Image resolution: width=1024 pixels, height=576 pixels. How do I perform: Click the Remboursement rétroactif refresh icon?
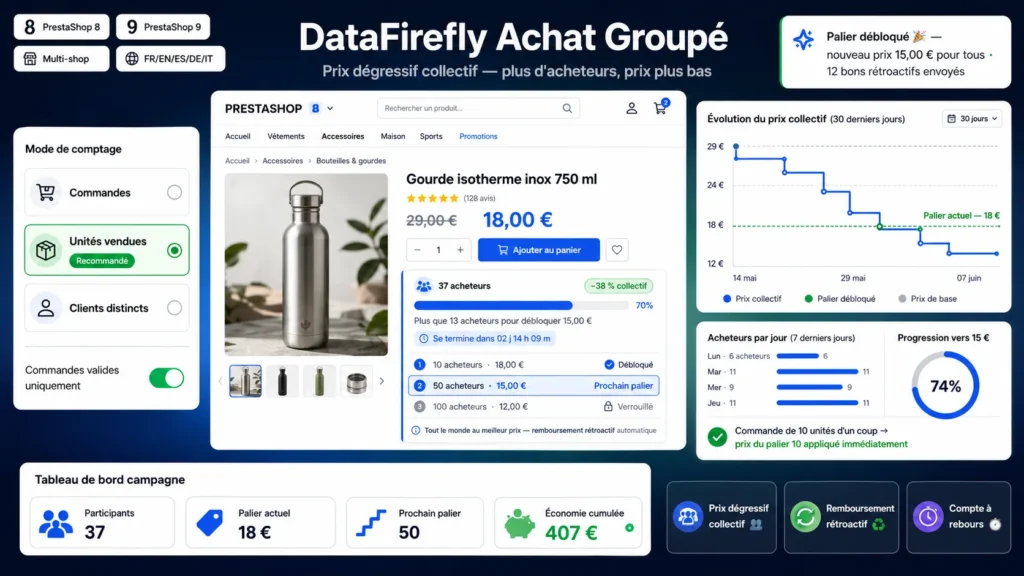coord(805,517)
